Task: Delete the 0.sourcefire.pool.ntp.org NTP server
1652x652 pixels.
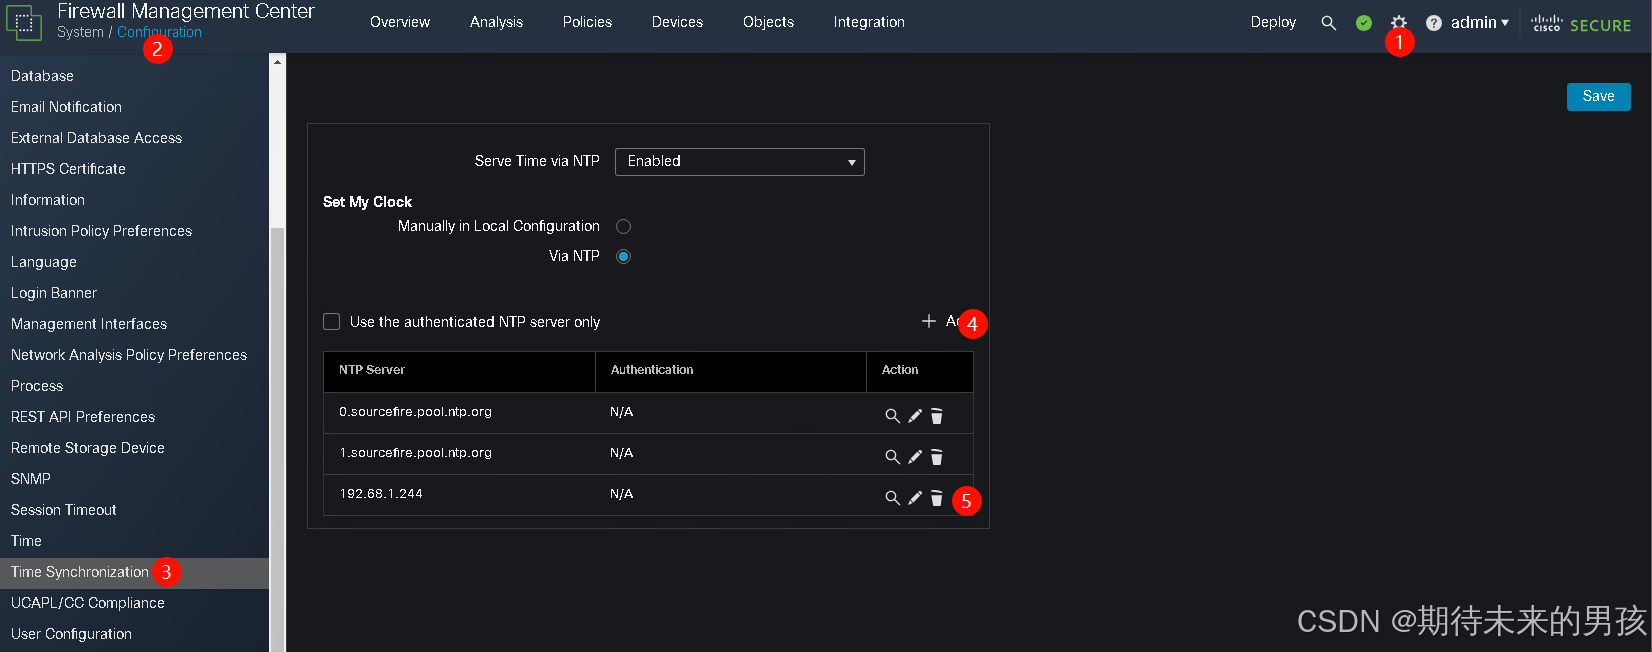Action: pyautogui.click(x=937, y=416)
